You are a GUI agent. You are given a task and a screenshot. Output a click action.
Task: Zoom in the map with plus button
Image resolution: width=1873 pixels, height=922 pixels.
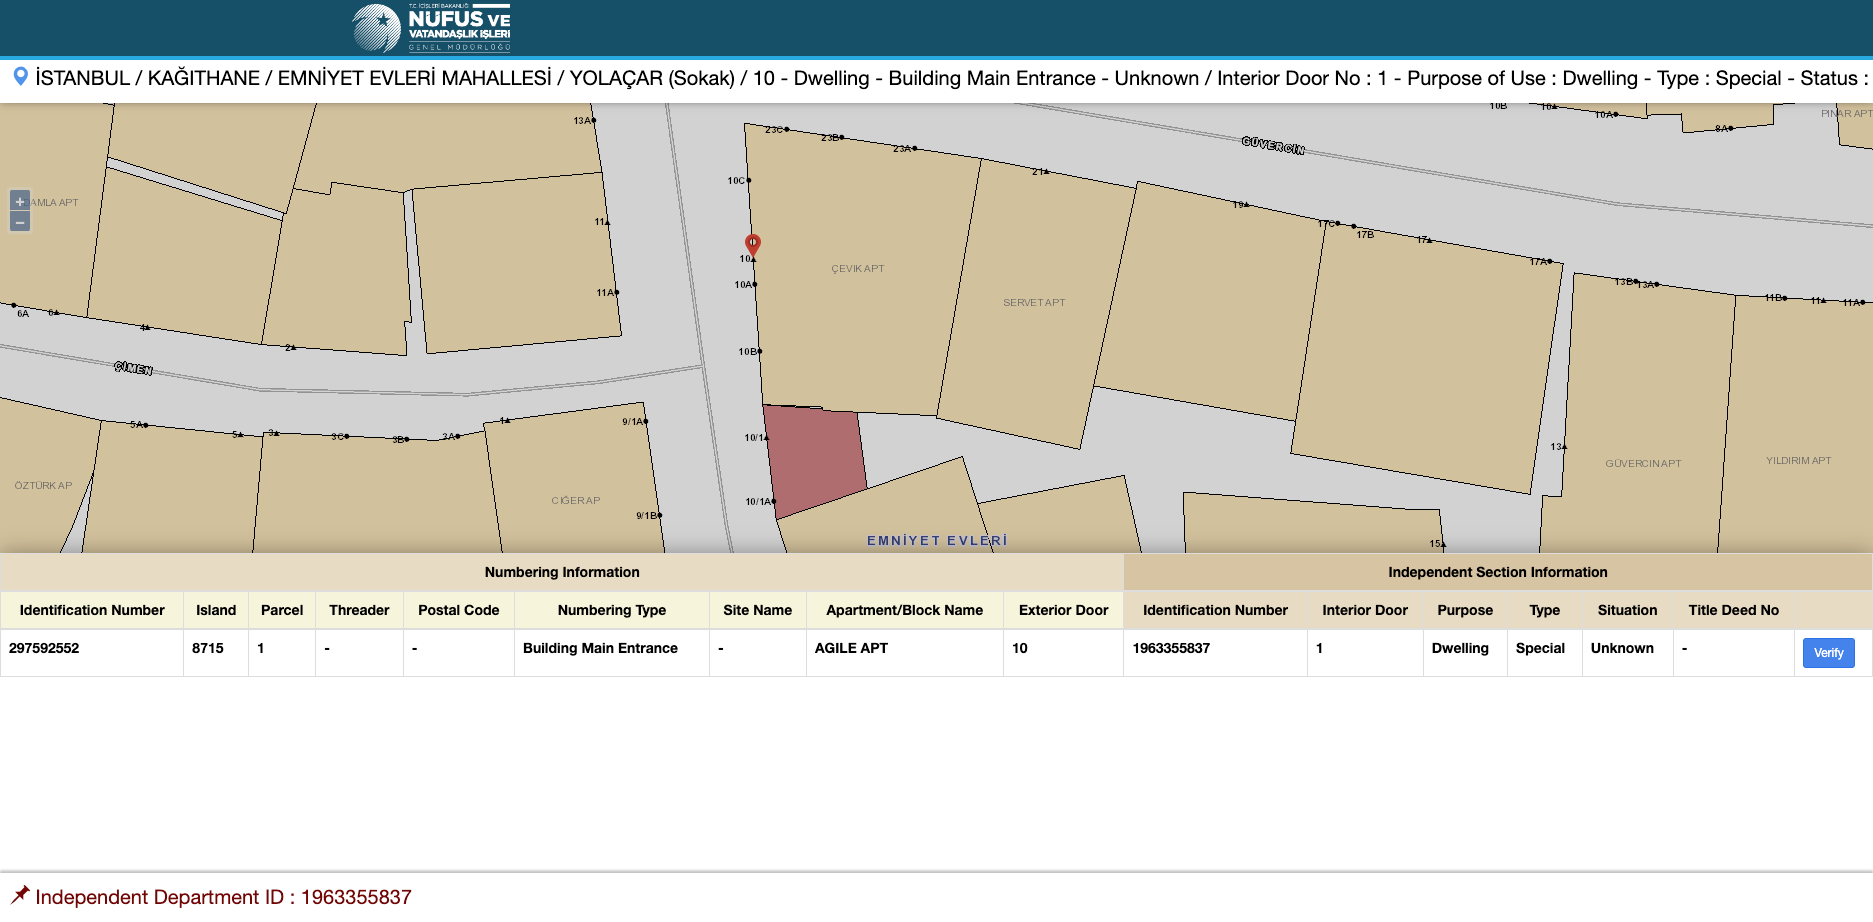click(19, 201)
